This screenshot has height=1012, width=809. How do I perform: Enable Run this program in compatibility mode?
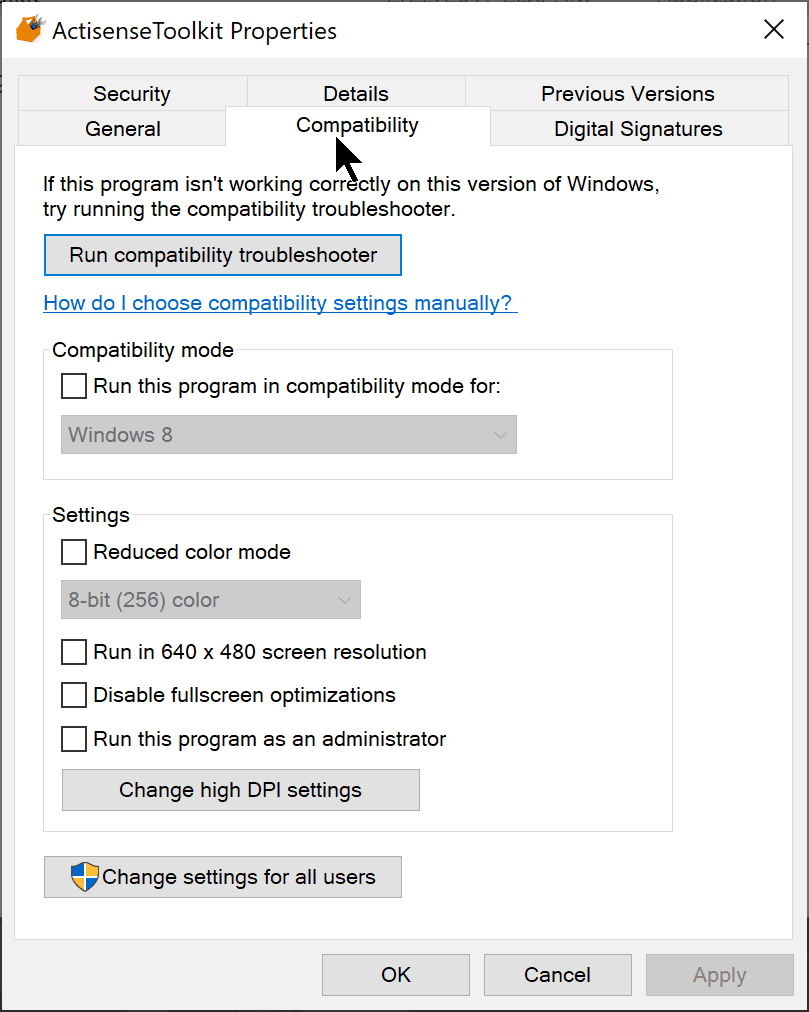[x=74, y=386]
